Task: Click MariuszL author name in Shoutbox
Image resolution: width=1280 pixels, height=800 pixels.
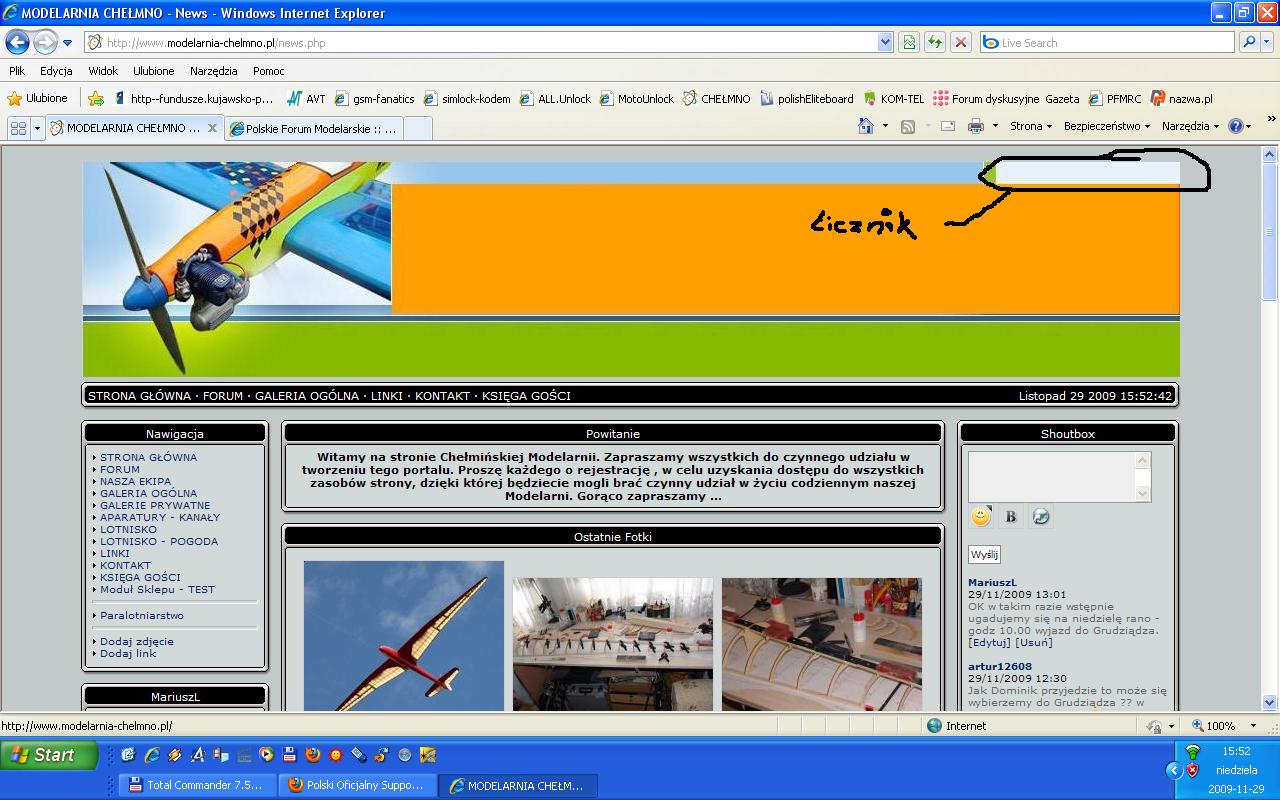Action: point(992,582)
